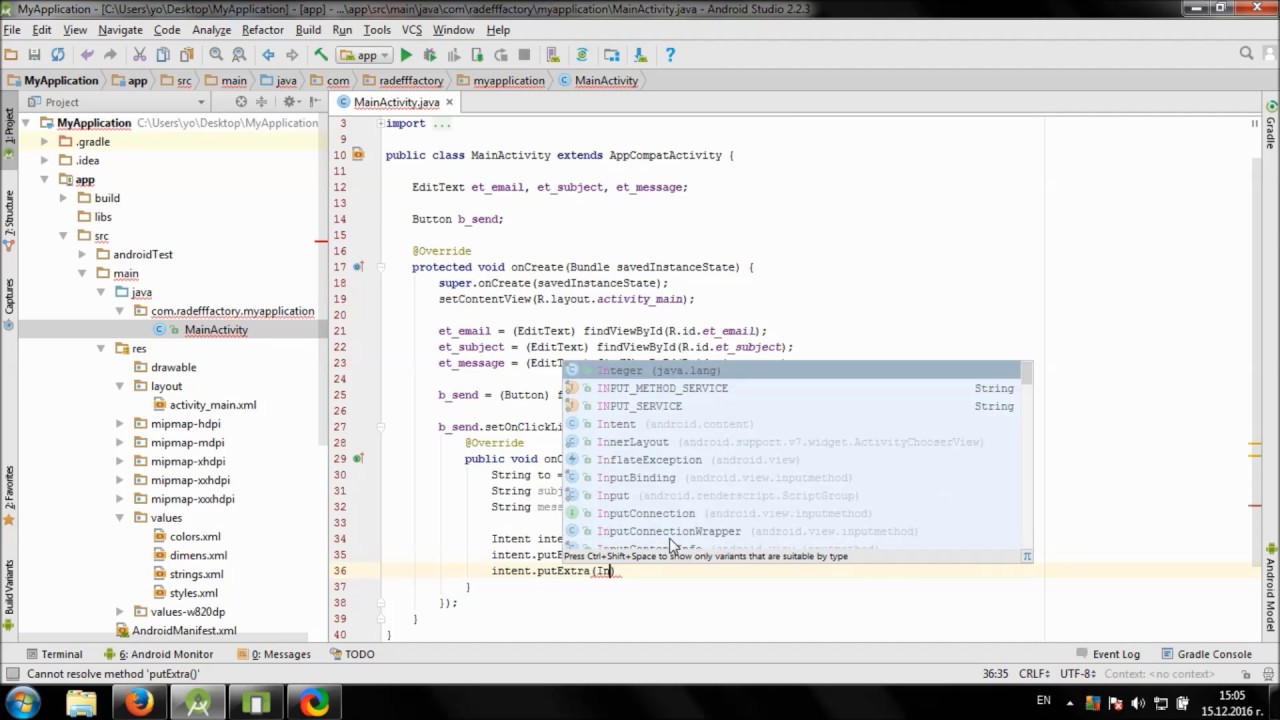Open the app run configuration dropdown
The image size is (1280, 720).
[x=365, y=55]
